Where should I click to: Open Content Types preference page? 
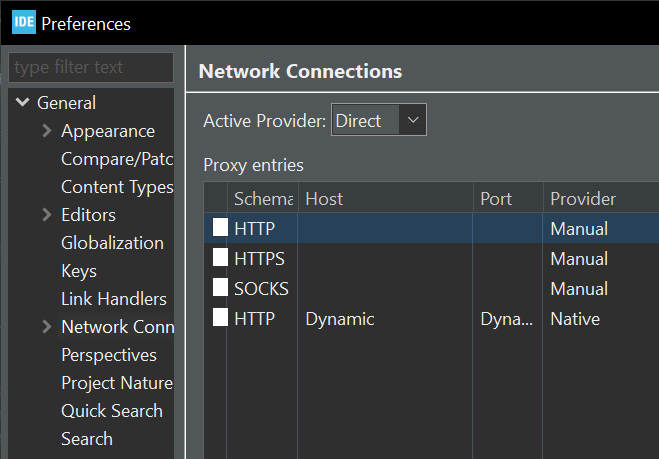(116, 187)
